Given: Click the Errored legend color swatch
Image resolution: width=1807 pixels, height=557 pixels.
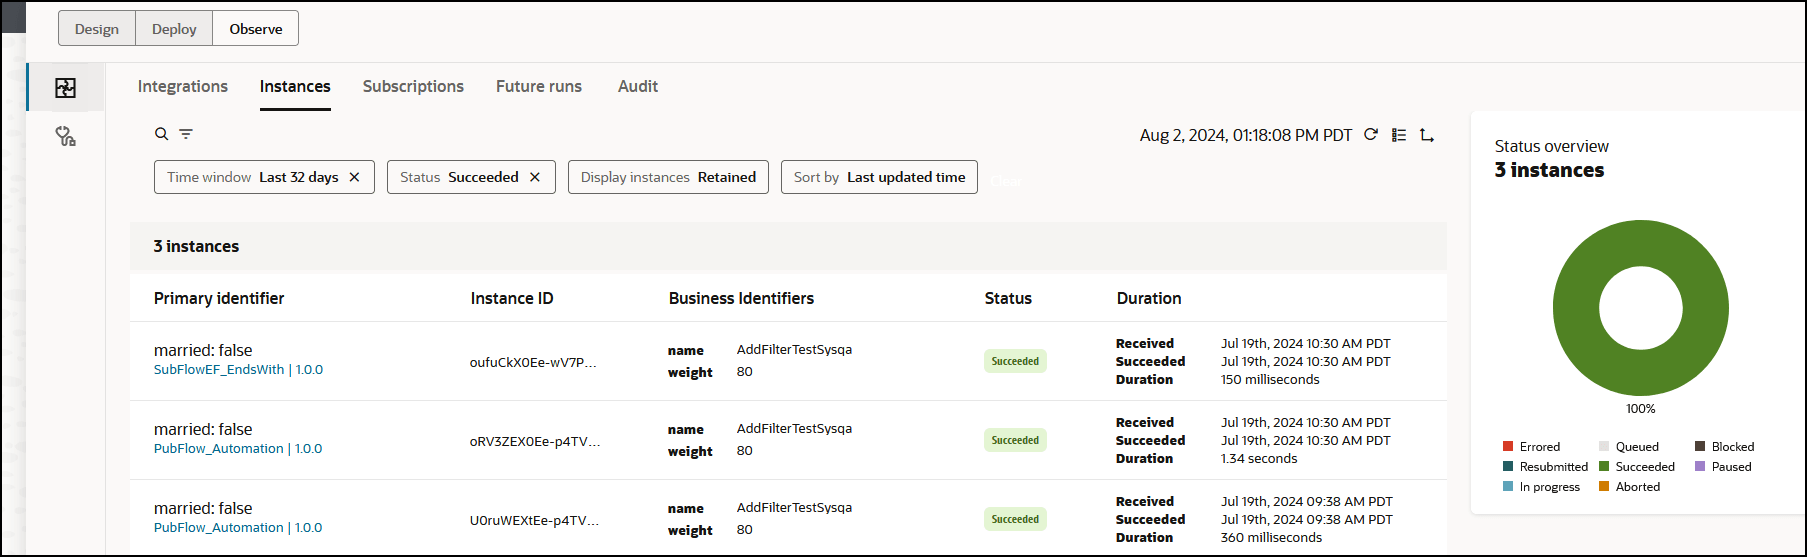Looking at the screenshot, I should [x=1508, y=447].
